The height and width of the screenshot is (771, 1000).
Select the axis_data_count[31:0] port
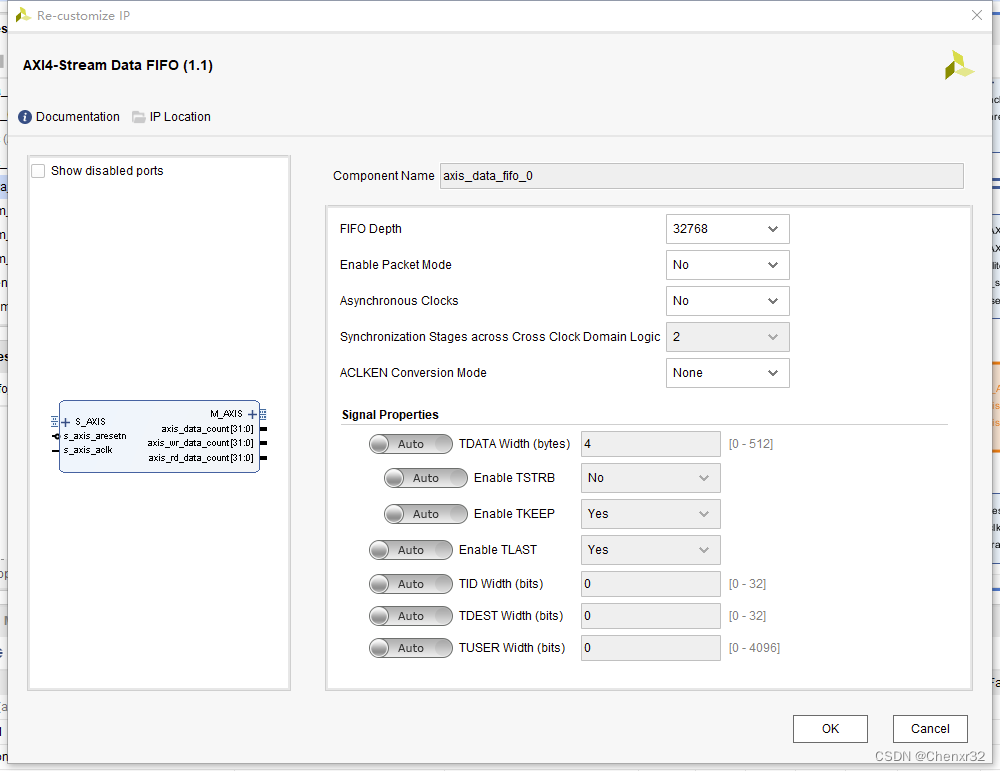[x=207, y=429]
